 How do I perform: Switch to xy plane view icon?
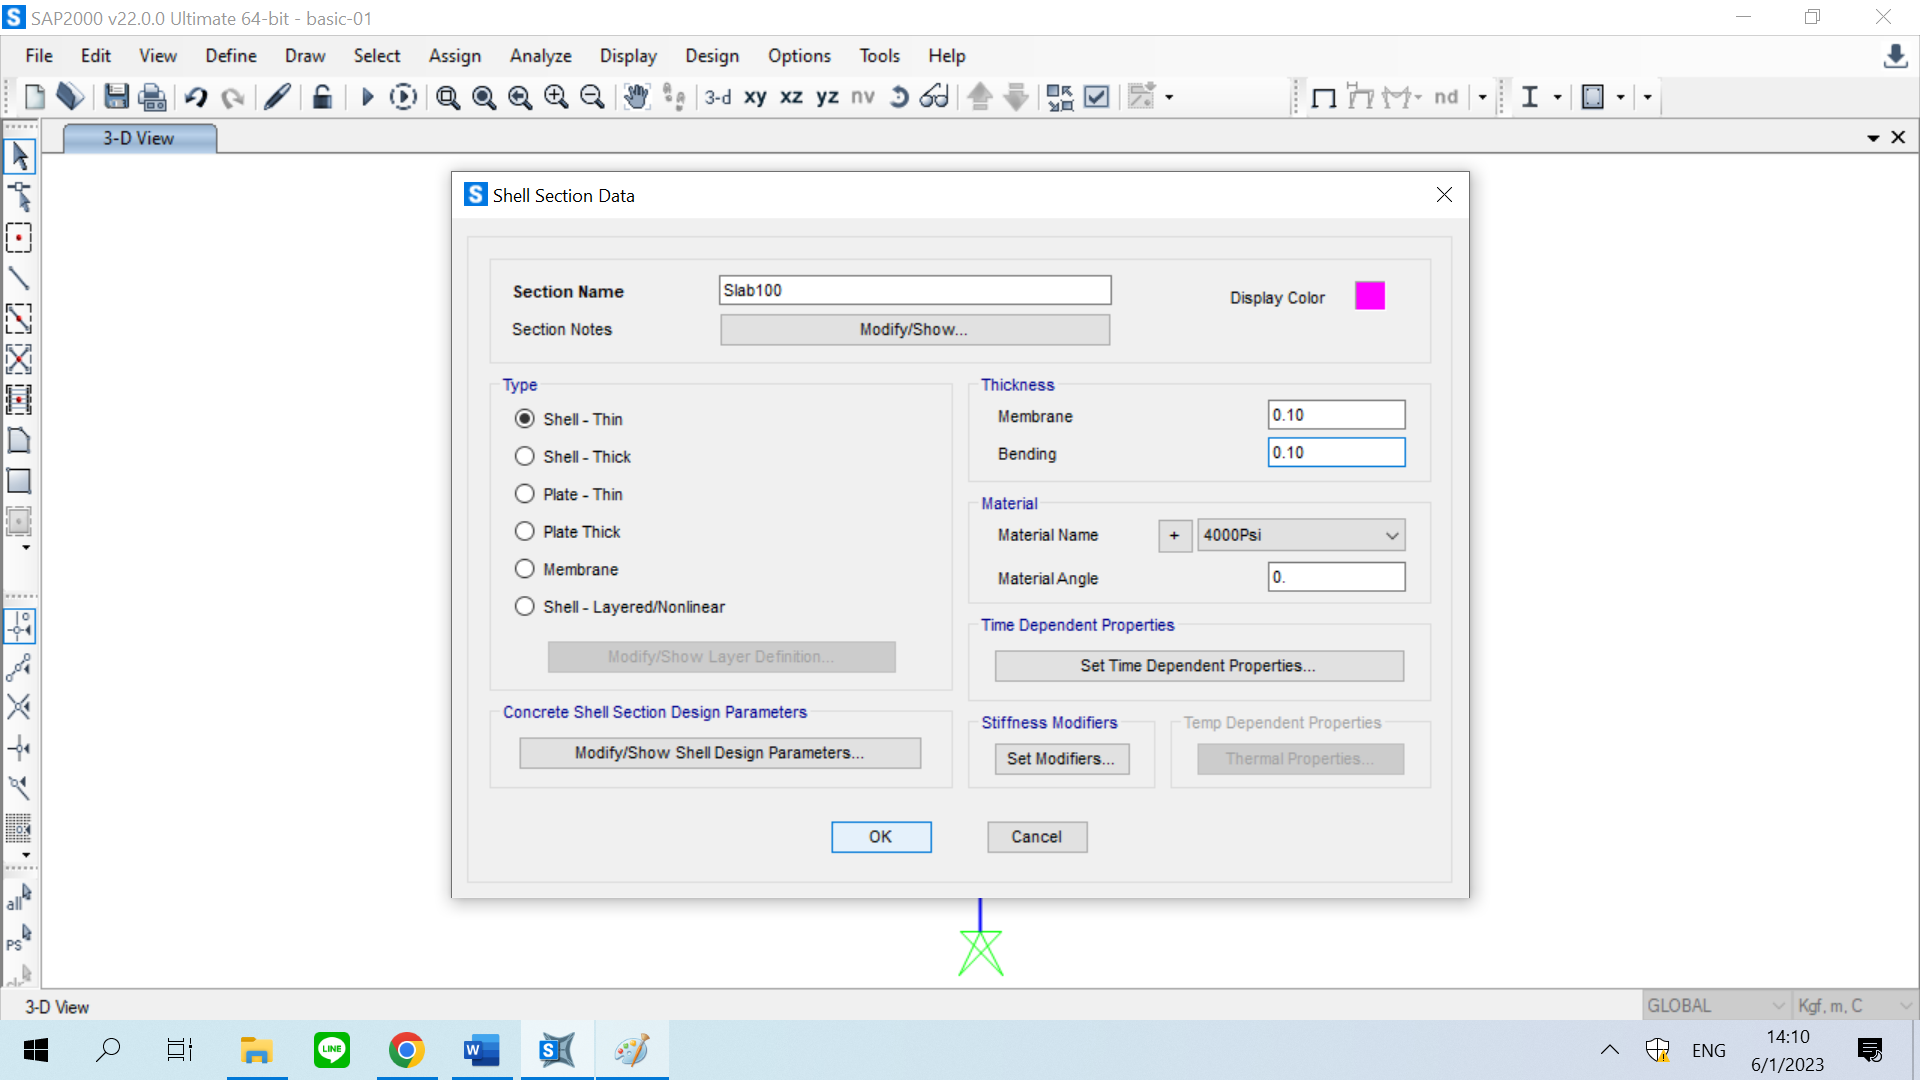click(x=755, y=97)
